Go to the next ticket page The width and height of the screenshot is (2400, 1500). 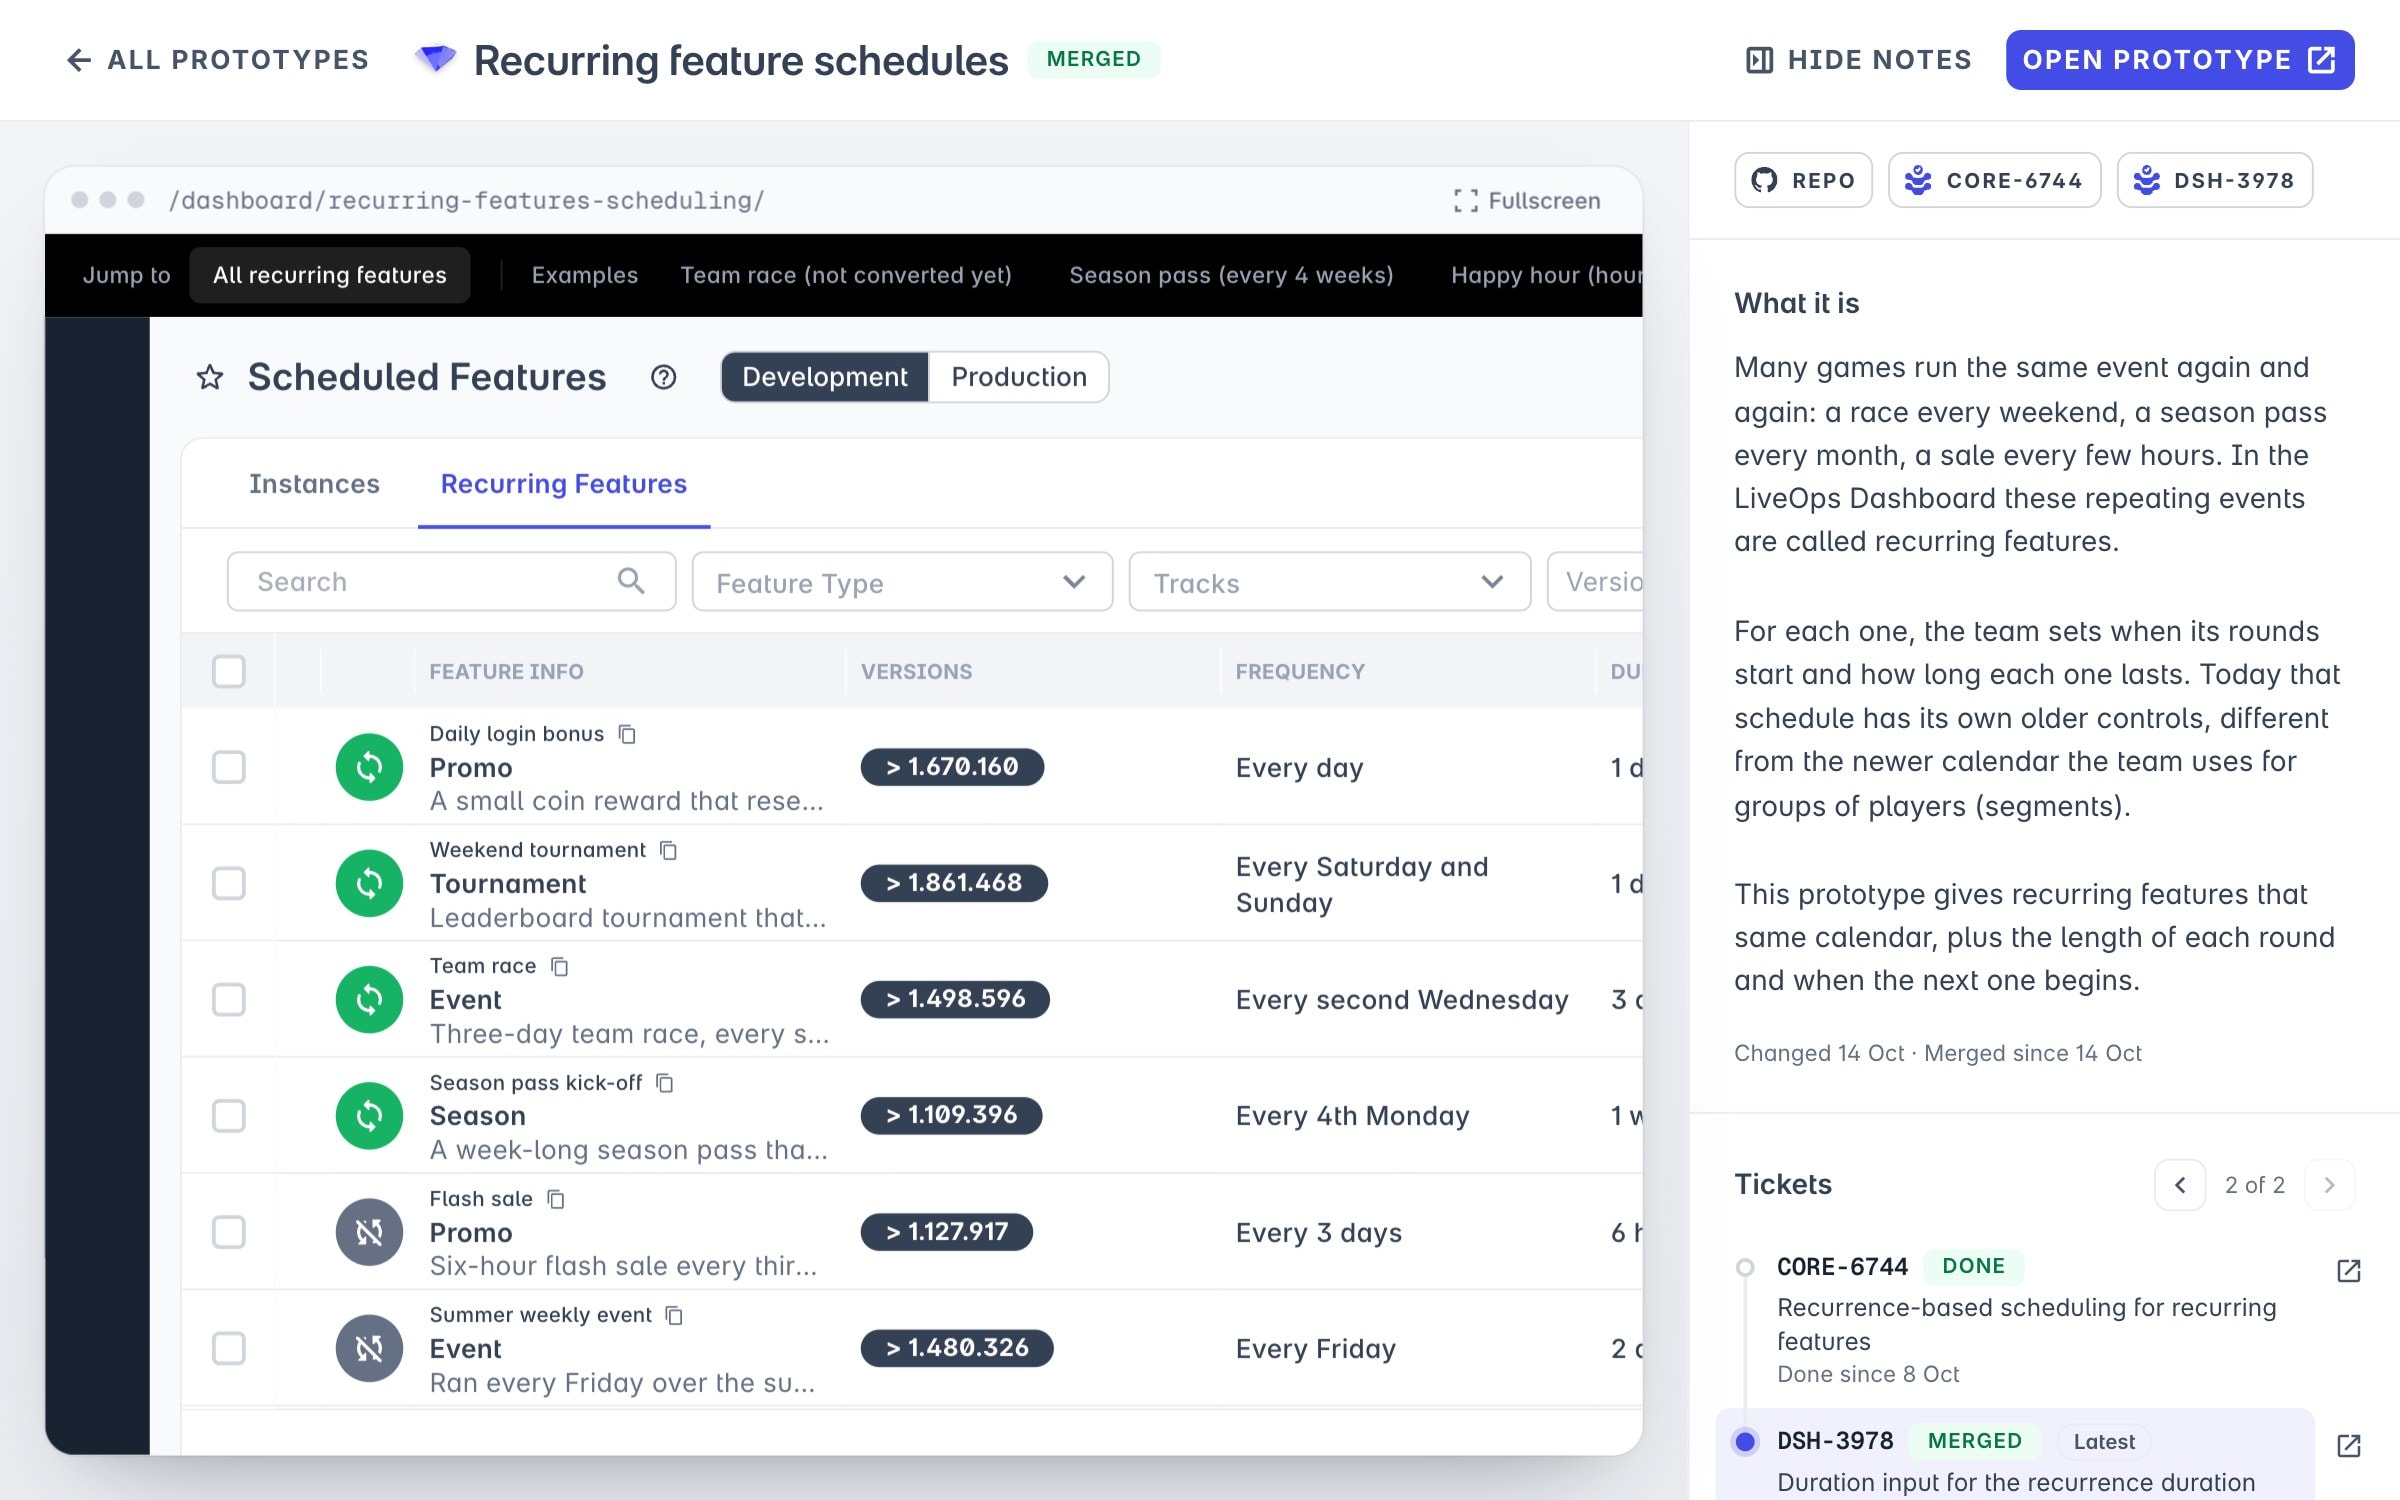(2329, 1185)
